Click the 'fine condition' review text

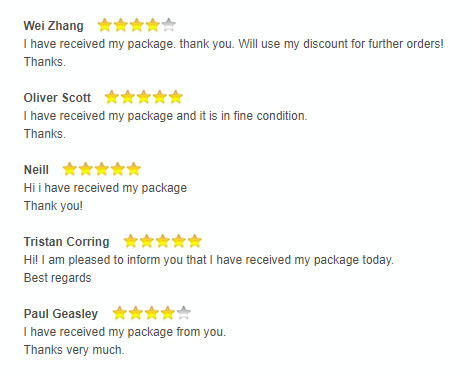165,116
